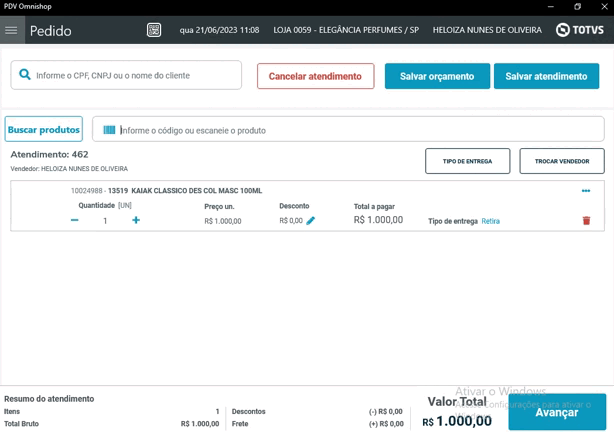Open the hamburger menu
The image size is (614, 438).
click(x=11, y=30)
